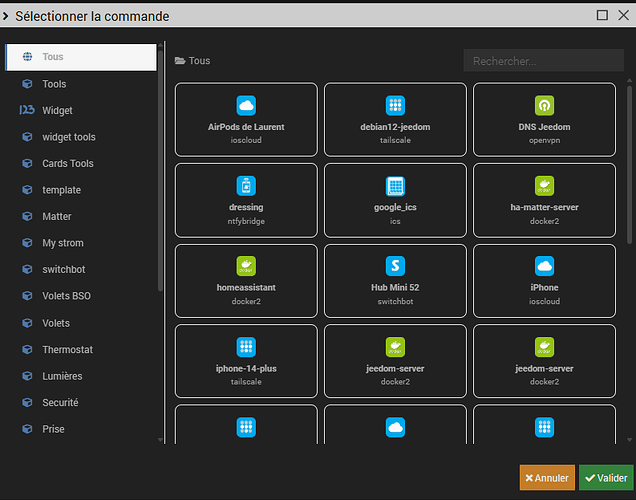Screen dimensions: 636x500
Task: Click the cube icon beside Lumières
Action: tap(27, 376)
